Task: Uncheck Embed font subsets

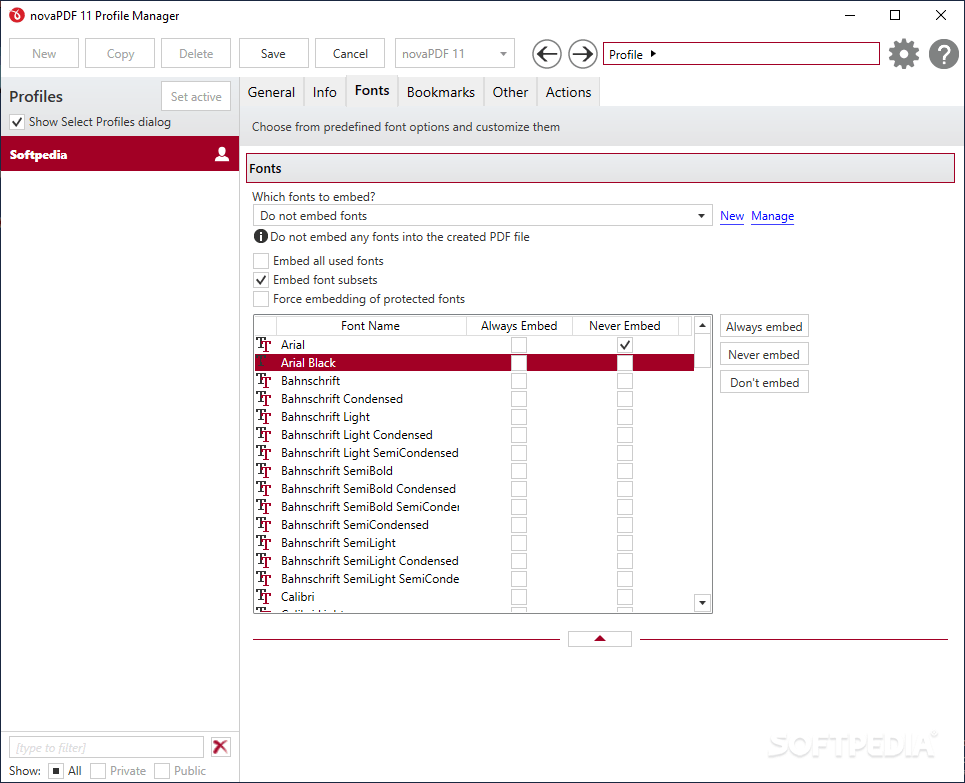Action: pos(261,280)
